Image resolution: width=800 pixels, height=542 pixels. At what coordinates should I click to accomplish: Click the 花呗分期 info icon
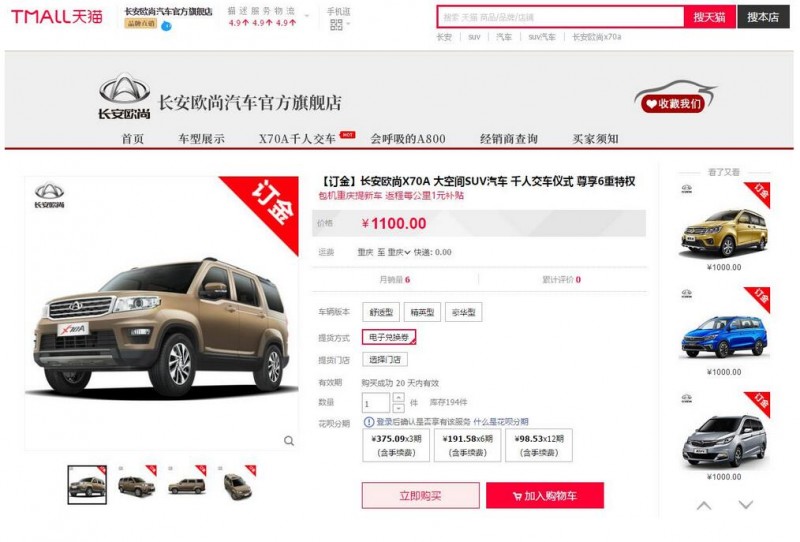[x=368, y=422]
